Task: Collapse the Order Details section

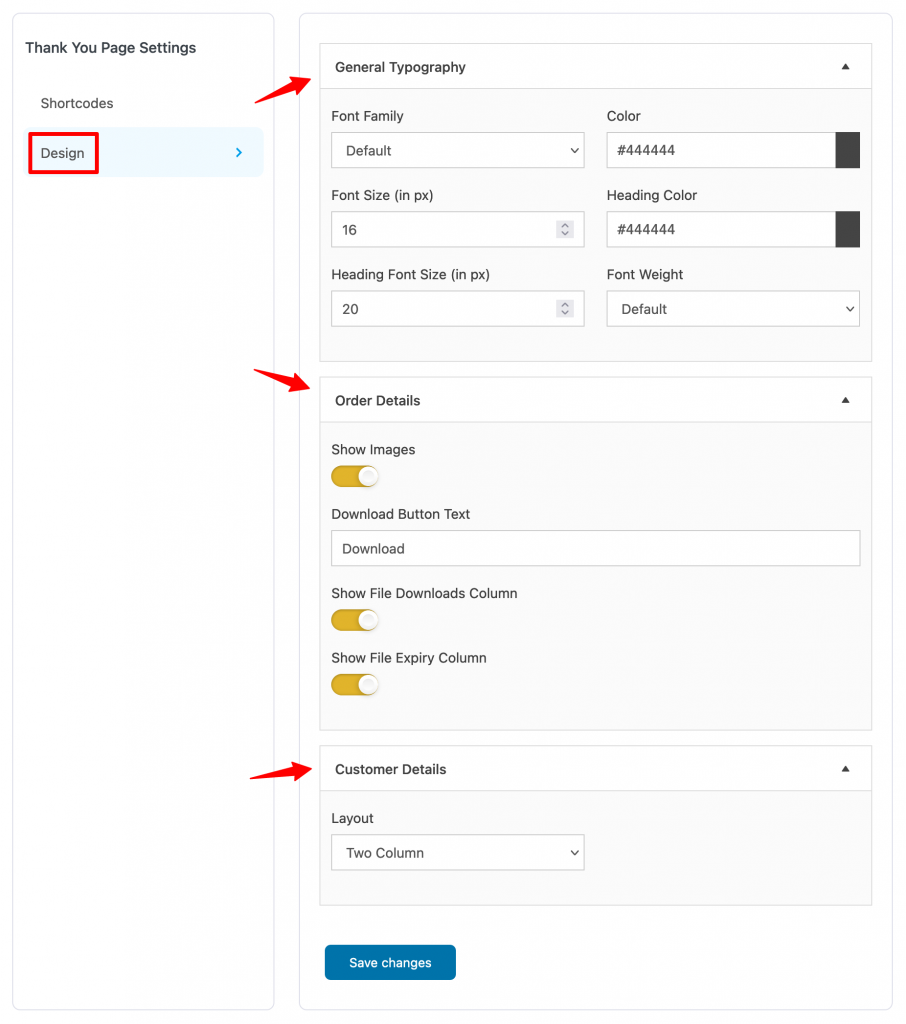Action: [846, 399]
